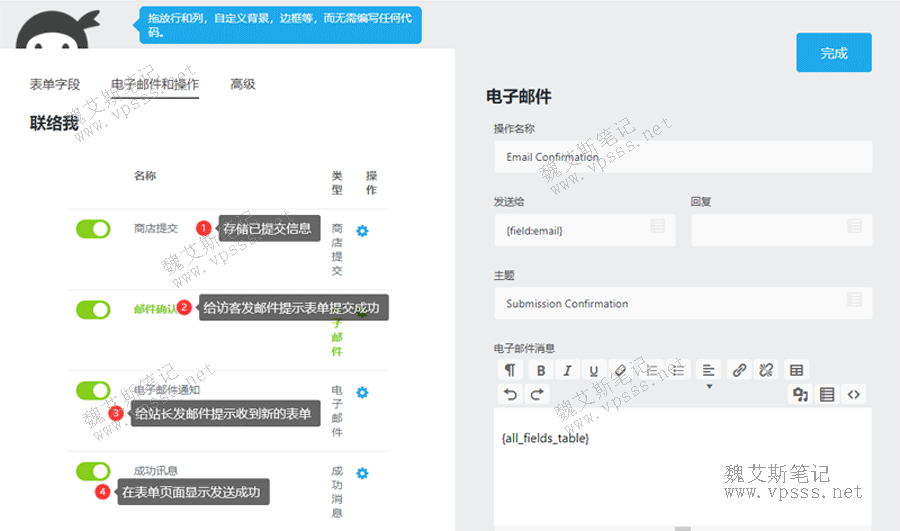Insert a table using the table icon

(796, 370)
